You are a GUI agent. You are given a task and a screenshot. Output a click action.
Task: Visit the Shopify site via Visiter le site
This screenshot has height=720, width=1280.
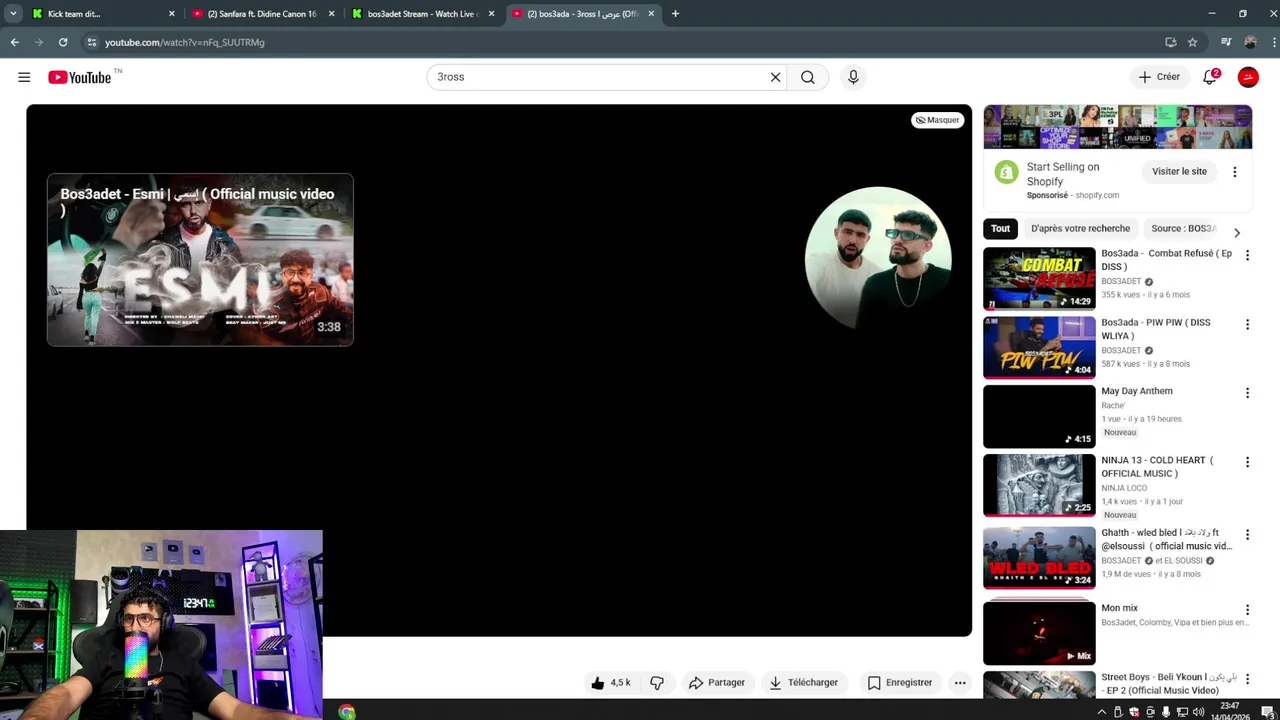1179,171
